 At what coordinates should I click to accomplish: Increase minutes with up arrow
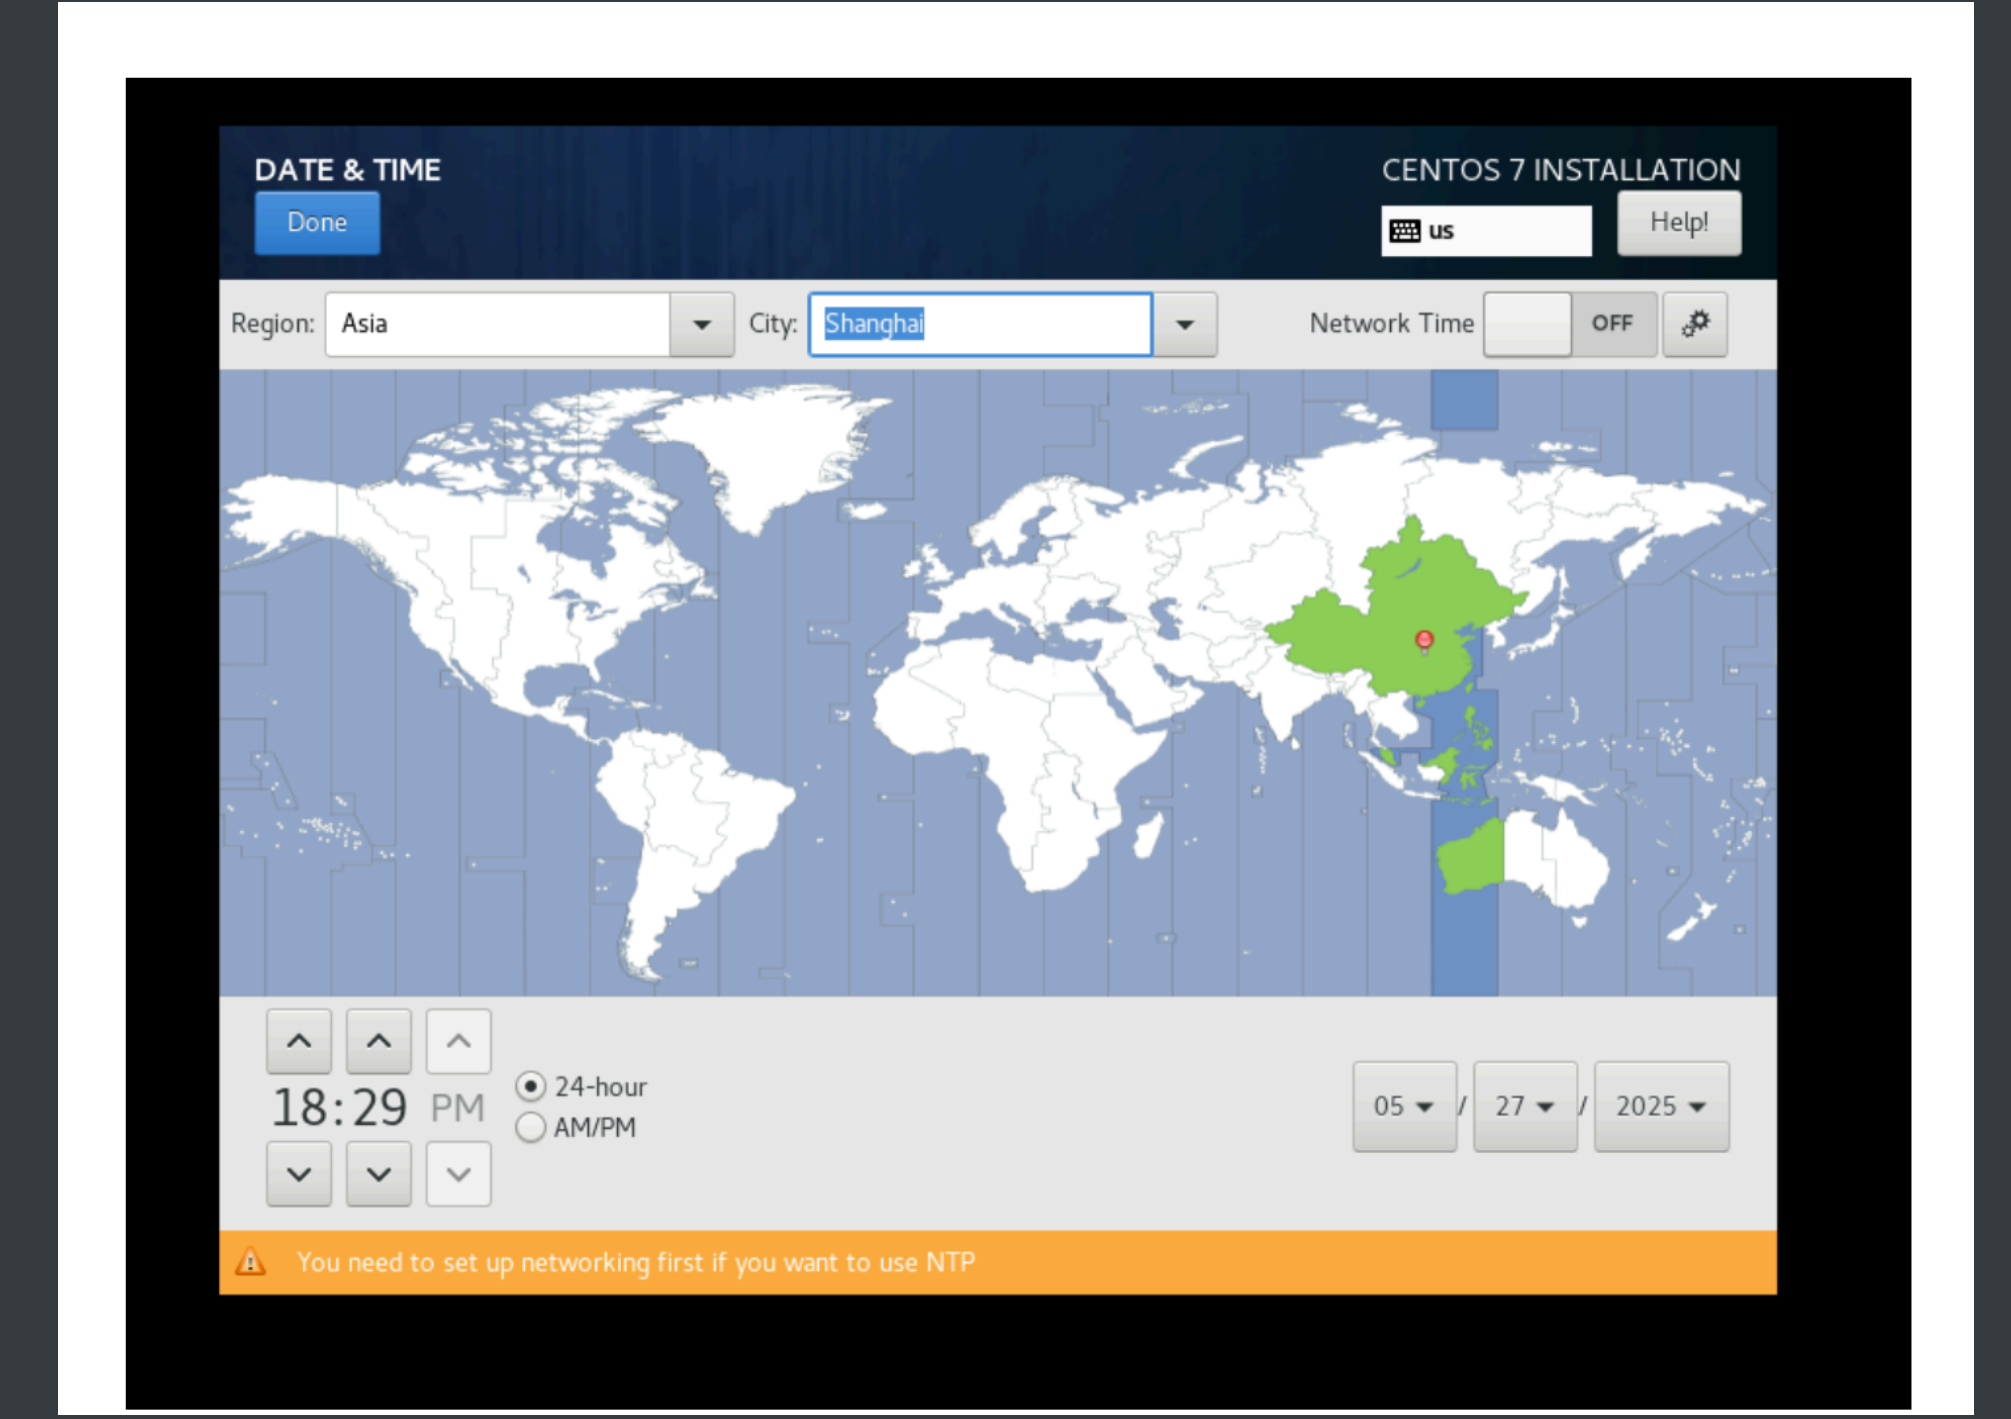tap(378, 1041)
